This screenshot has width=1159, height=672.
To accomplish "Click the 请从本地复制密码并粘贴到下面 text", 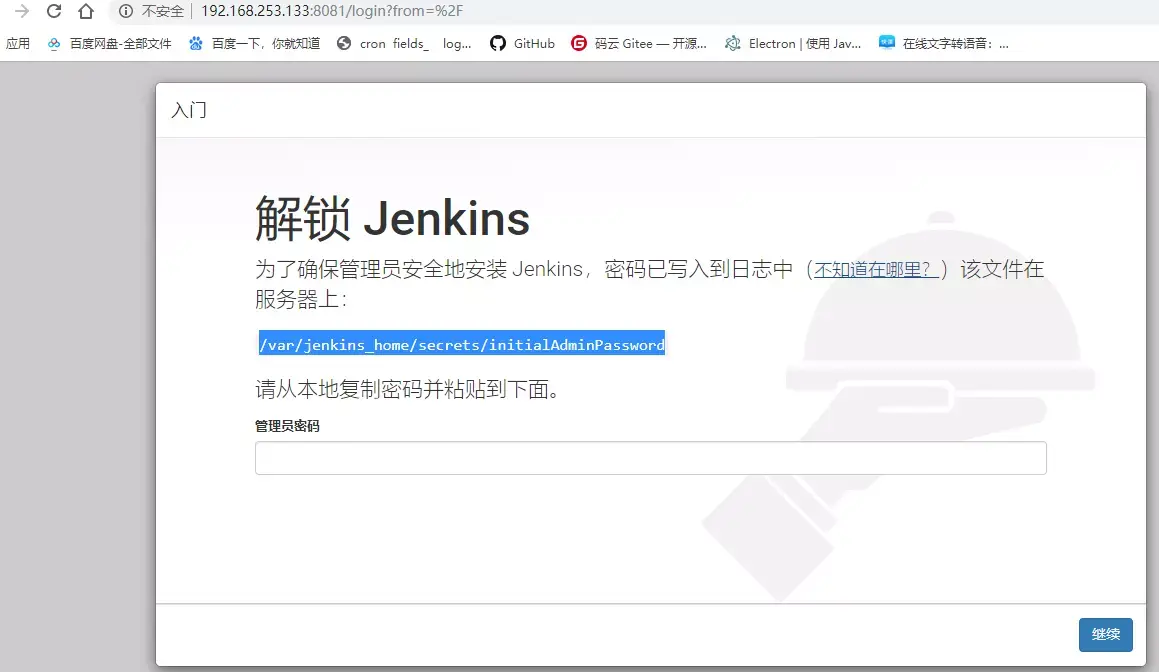I will 407,389.
